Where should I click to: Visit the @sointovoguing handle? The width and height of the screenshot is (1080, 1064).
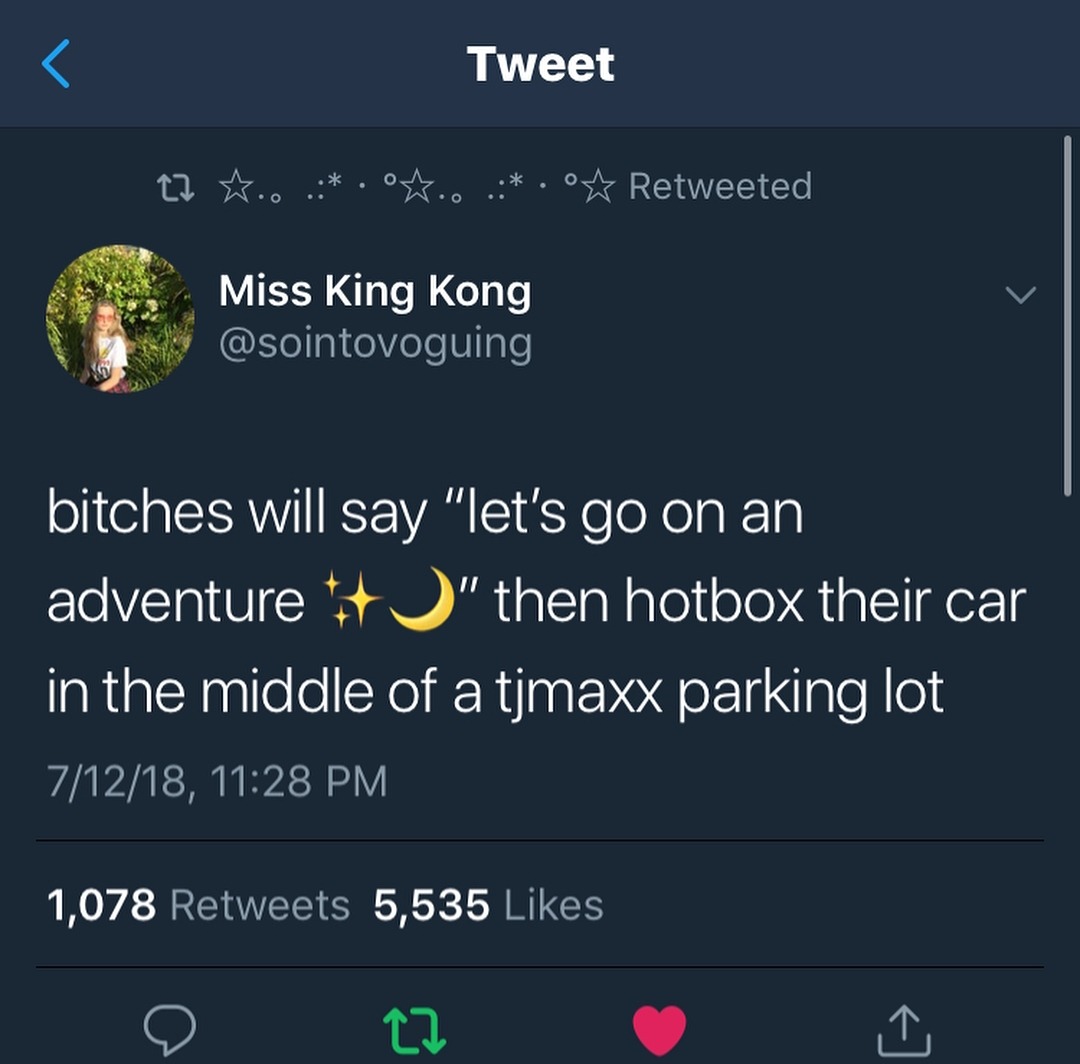(x=375, y=344)
